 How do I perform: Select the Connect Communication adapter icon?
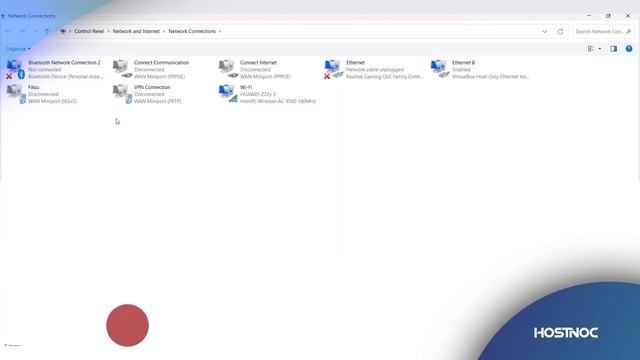122,69
